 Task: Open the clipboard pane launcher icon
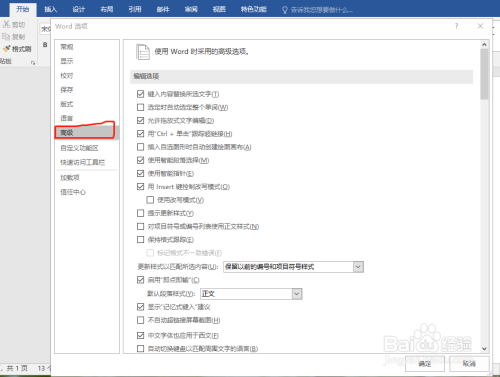(x=33, y=62)
